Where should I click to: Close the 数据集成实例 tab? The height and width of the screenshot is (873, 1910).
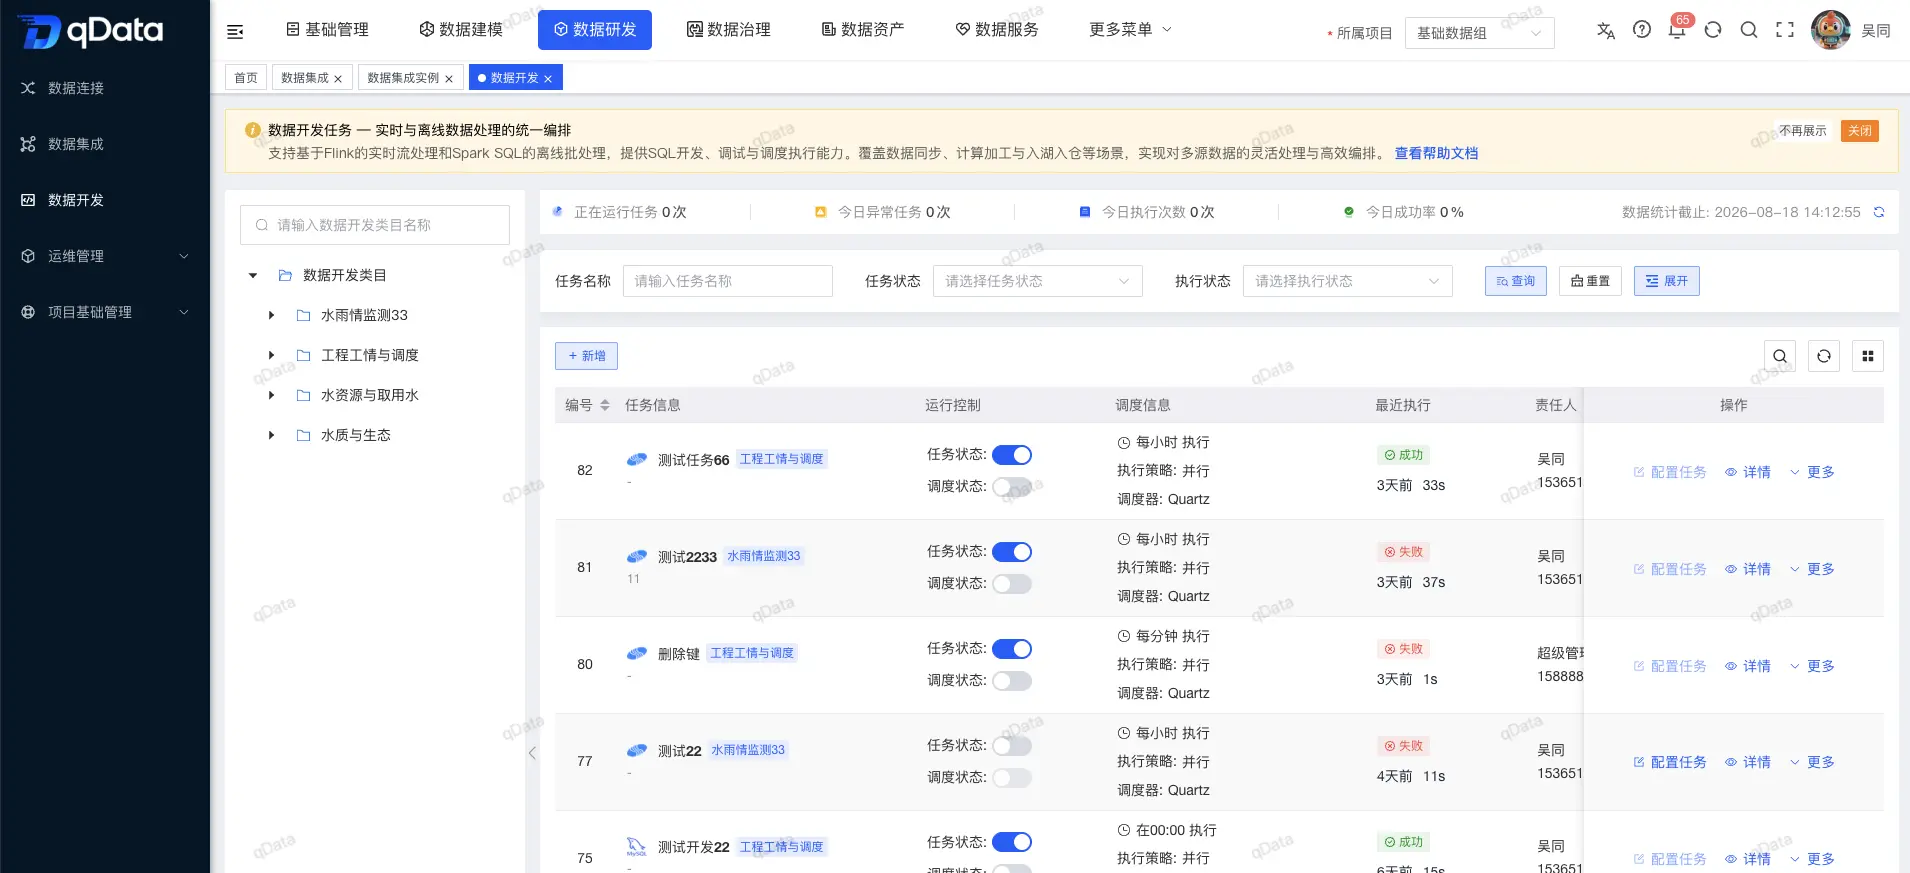[449, 78]
